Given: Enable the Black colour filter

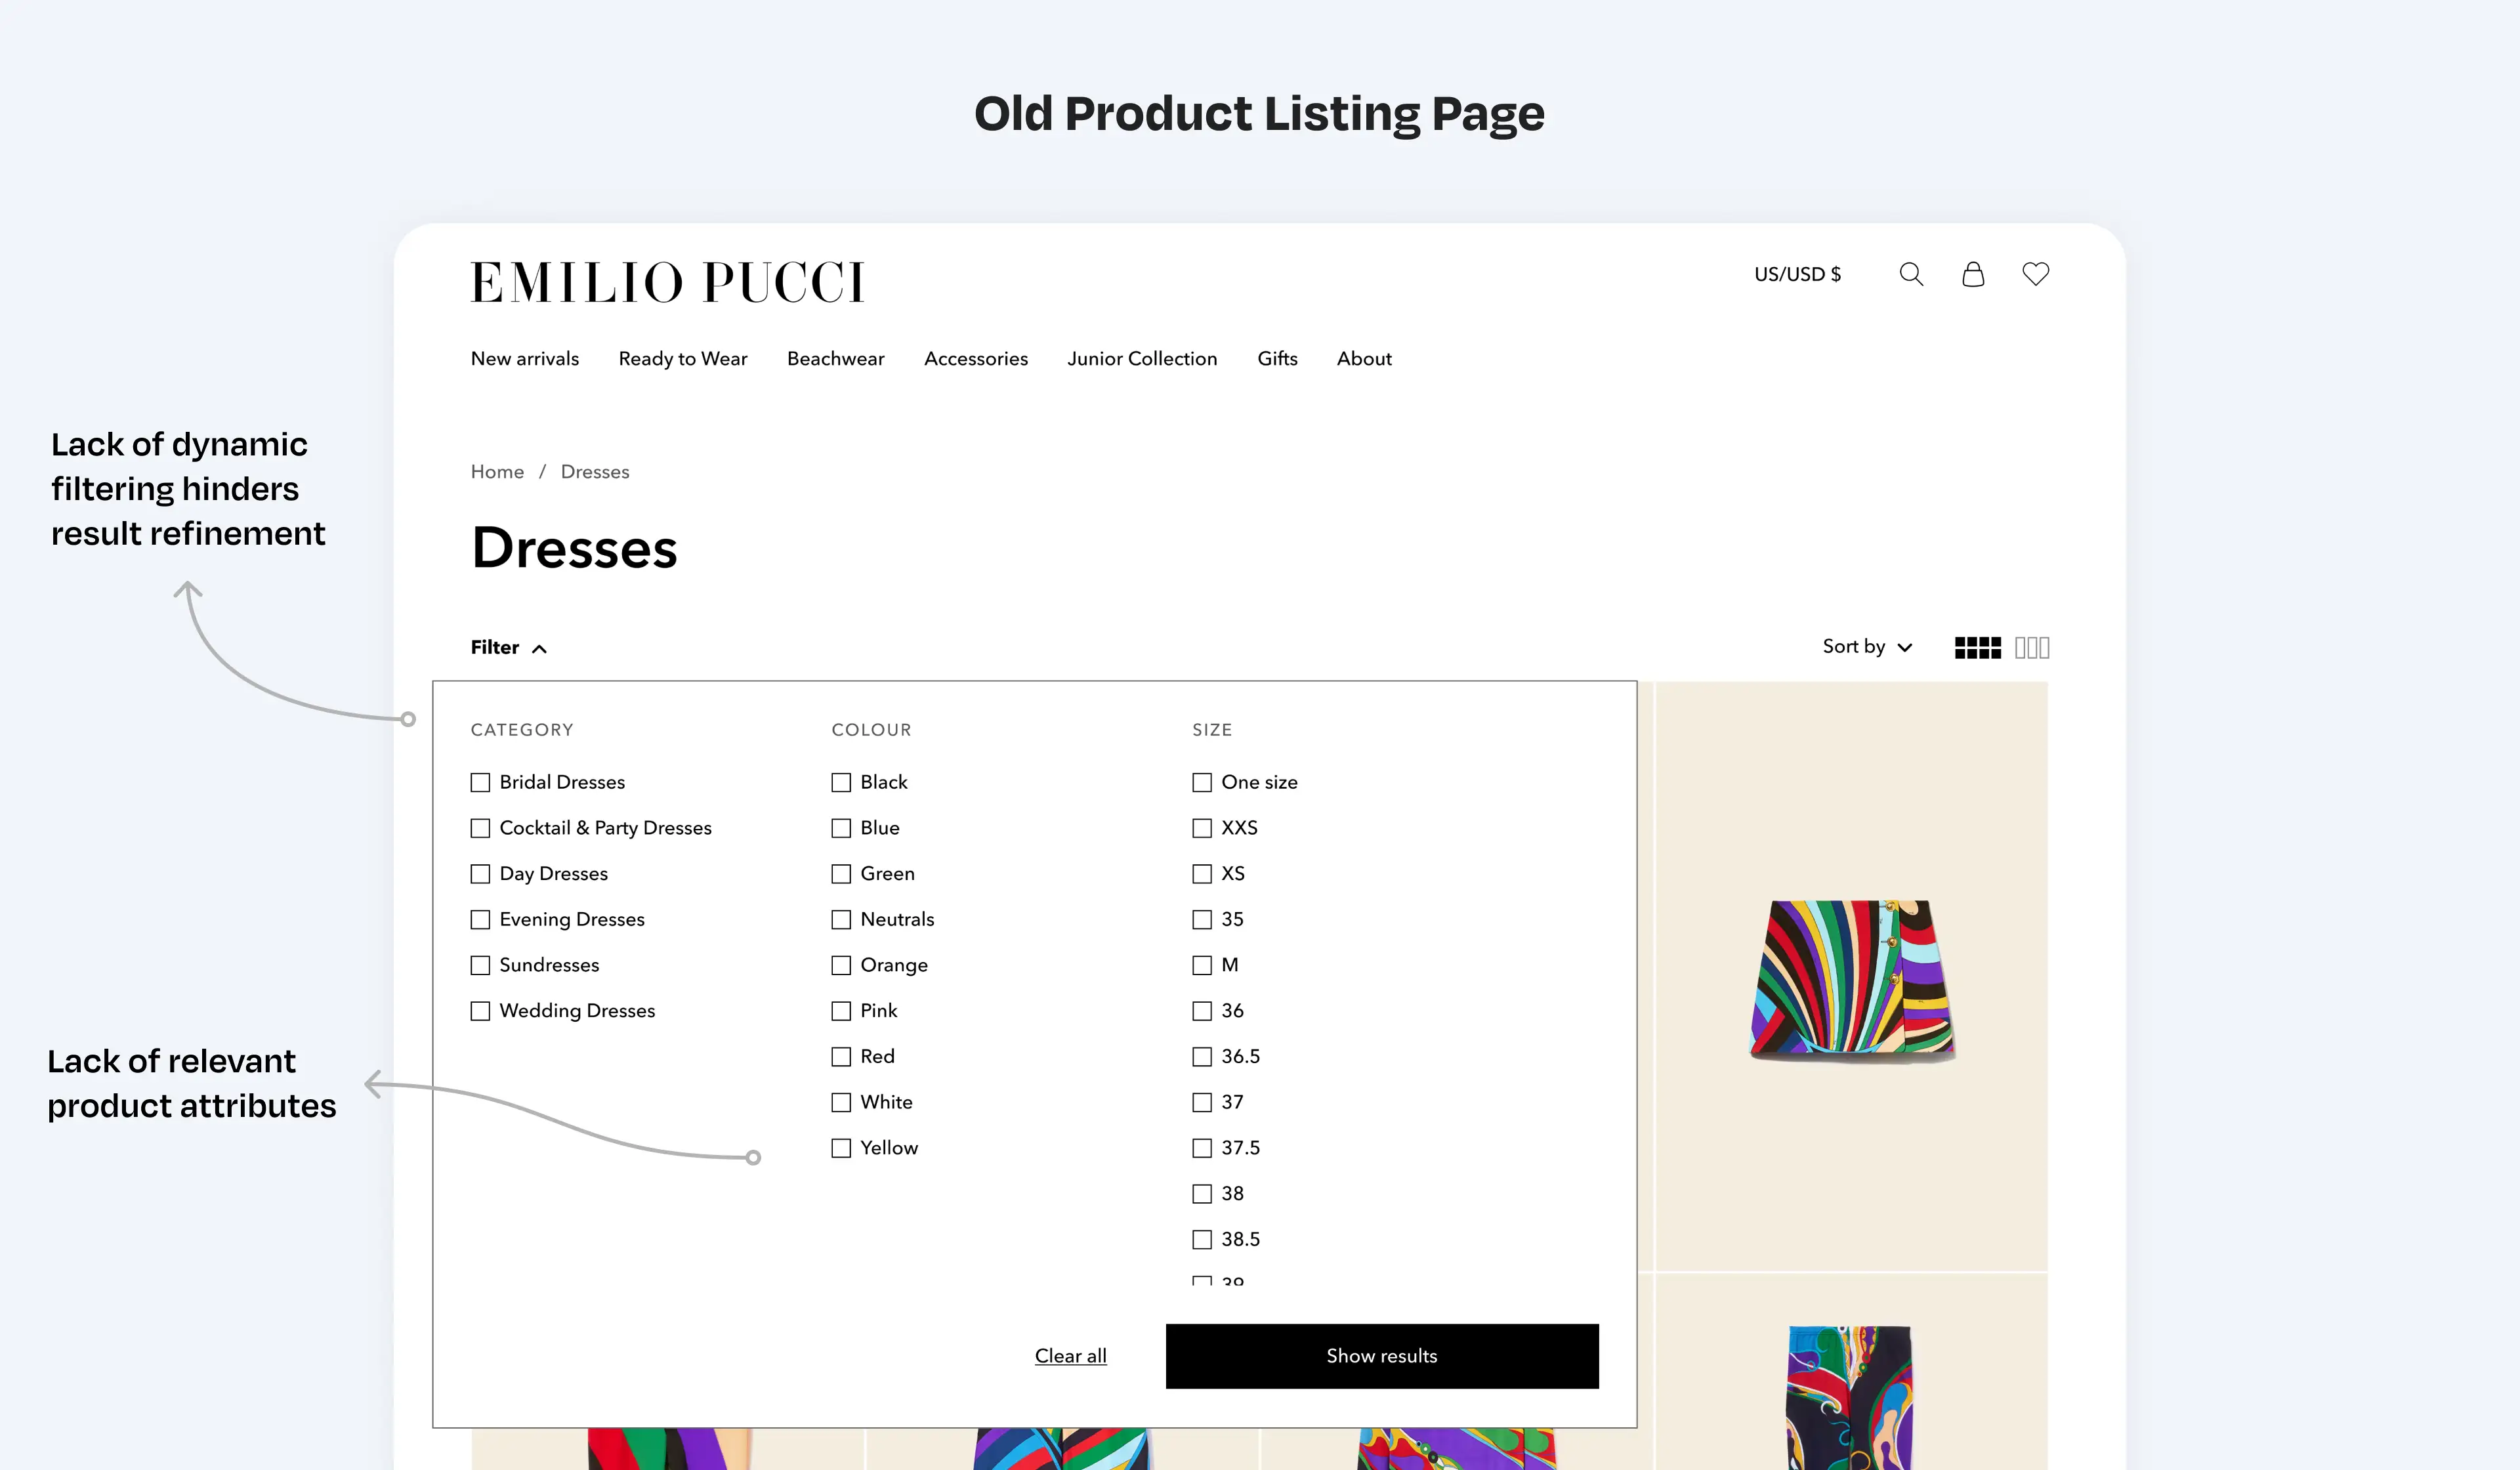Looking at the screenshot, I should pyautogui.click(x=840, y=782).
